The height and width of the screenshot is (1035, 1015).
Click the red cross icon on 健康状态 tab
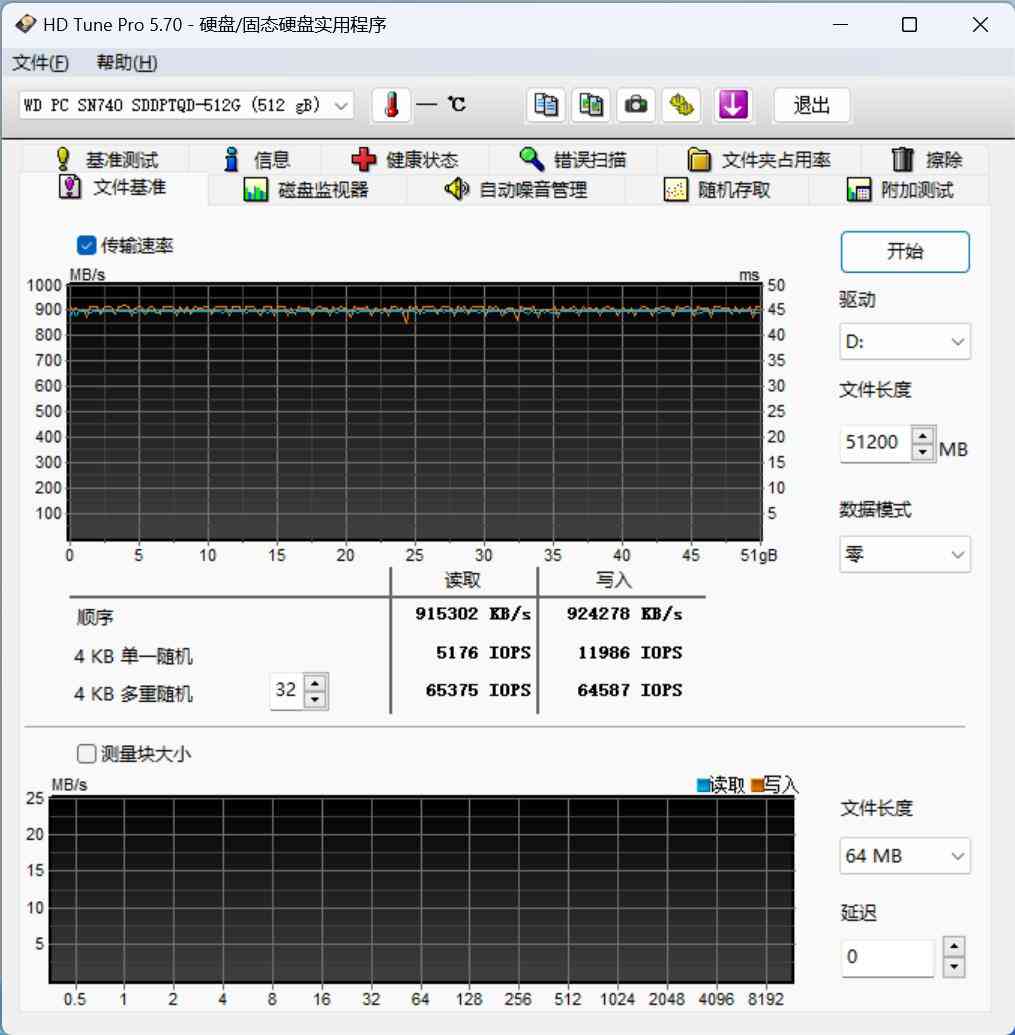(x=363, y=159)
